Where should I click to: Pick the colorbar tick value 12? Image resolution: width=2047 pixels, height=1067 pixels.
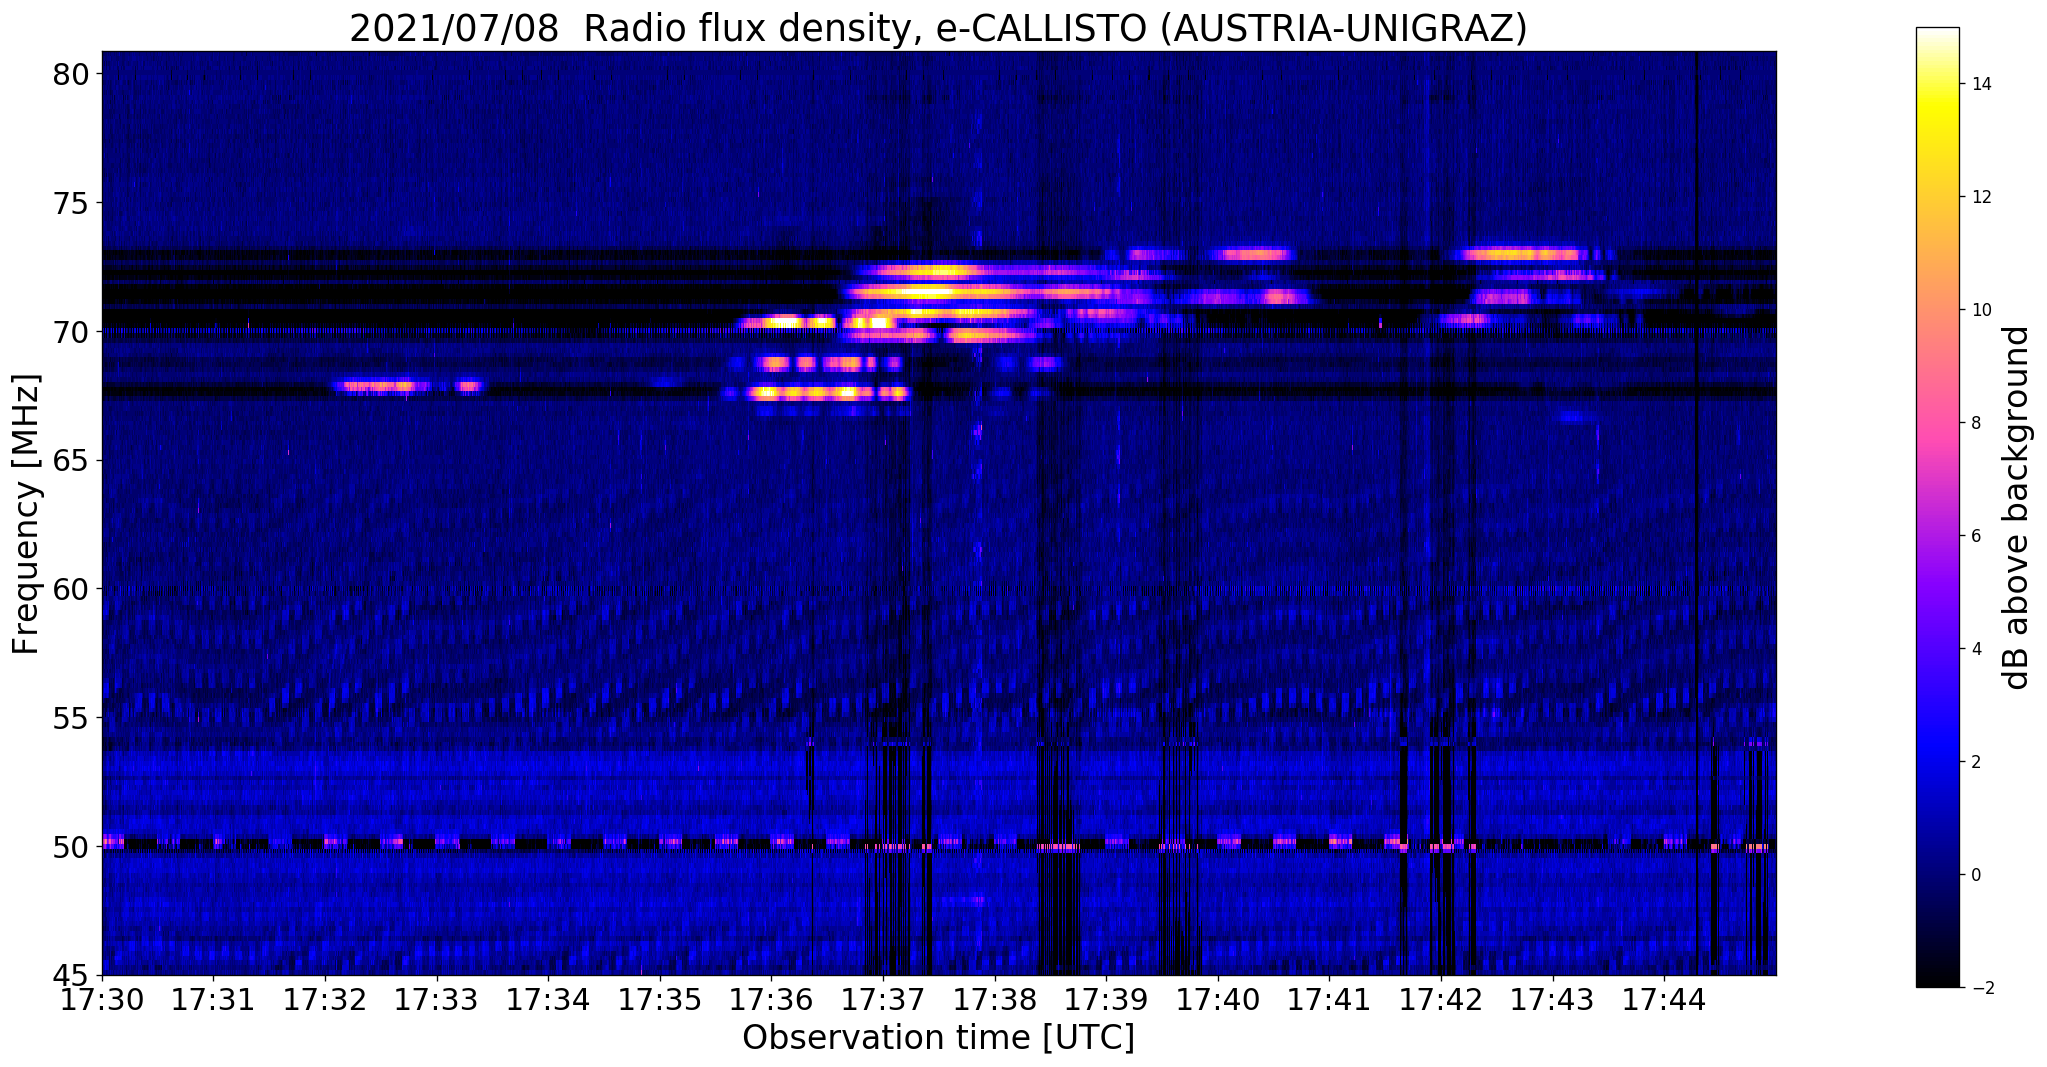(1983, 197)
